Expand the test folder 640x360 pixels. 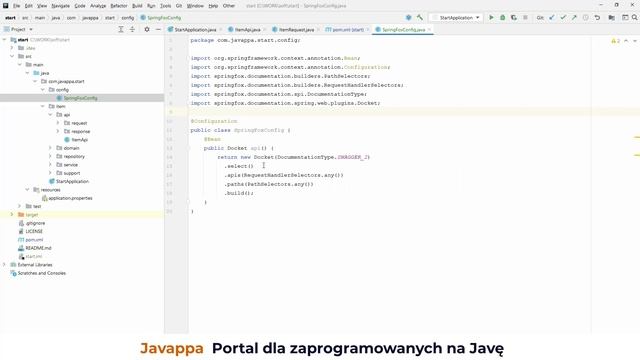tap(19, 206)
